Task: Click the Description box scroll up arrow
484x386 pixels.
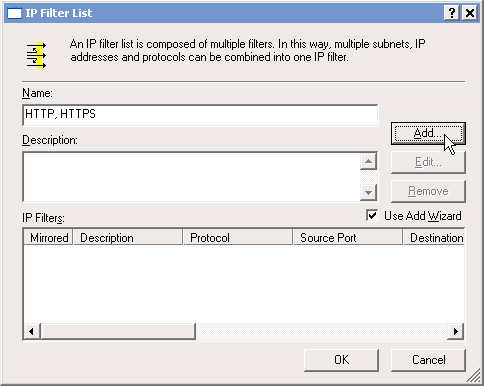Action: point(368,162)
